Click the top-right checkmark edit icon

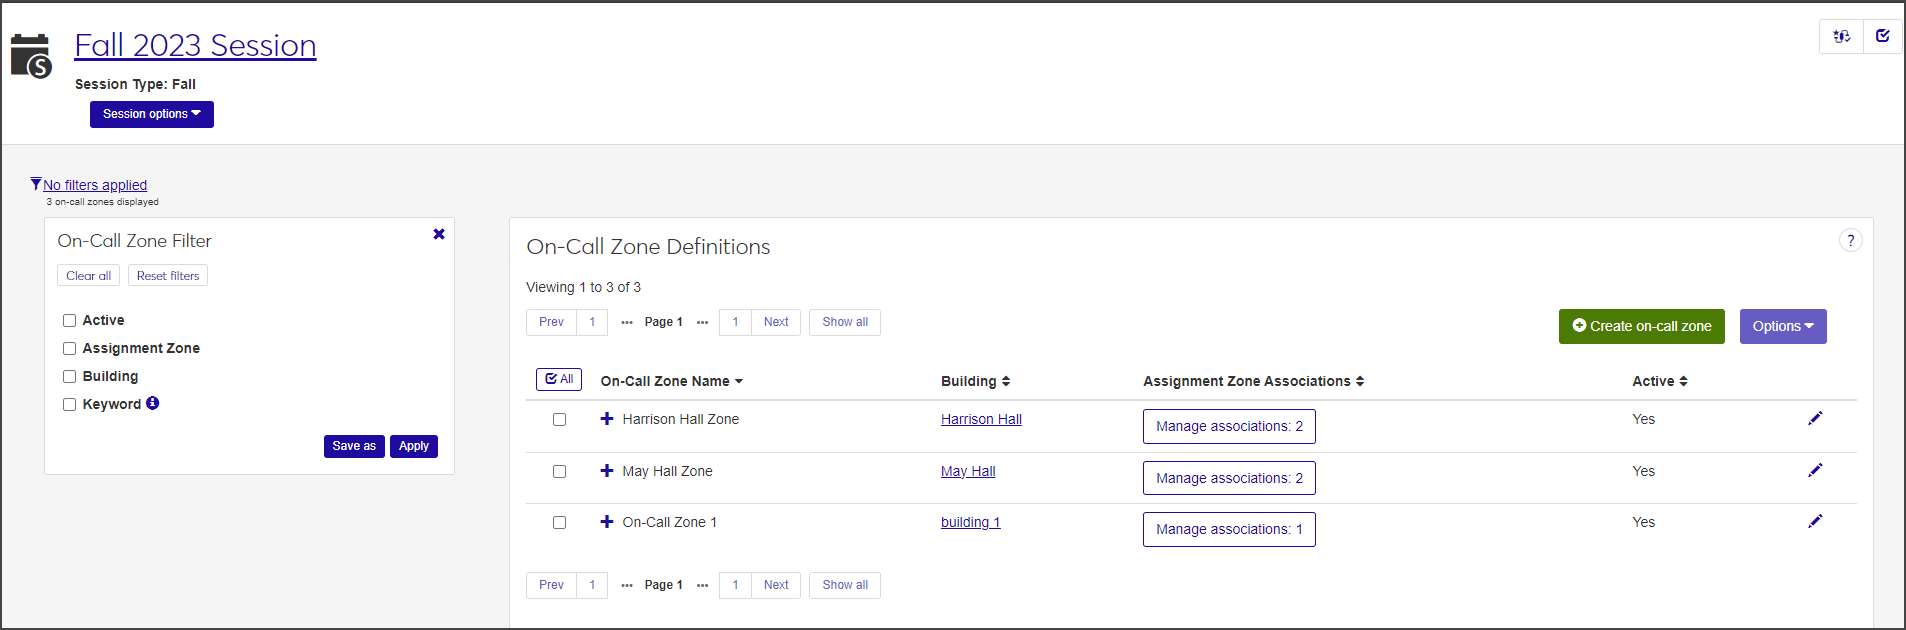(x=1883, y=37)
